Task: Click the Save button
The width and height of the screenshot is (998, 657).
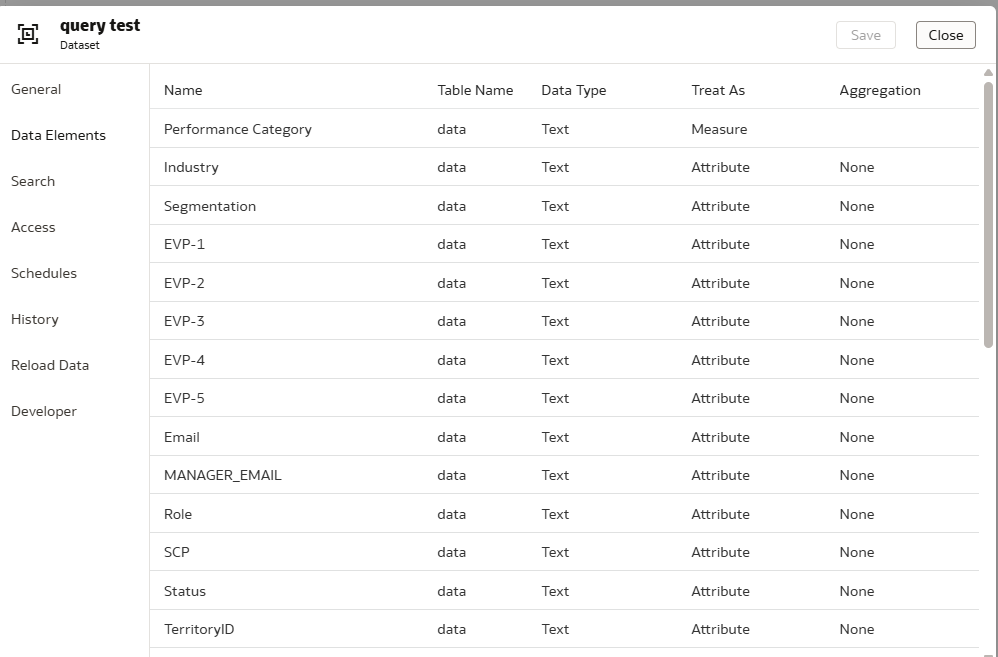Action: (866, 35)
